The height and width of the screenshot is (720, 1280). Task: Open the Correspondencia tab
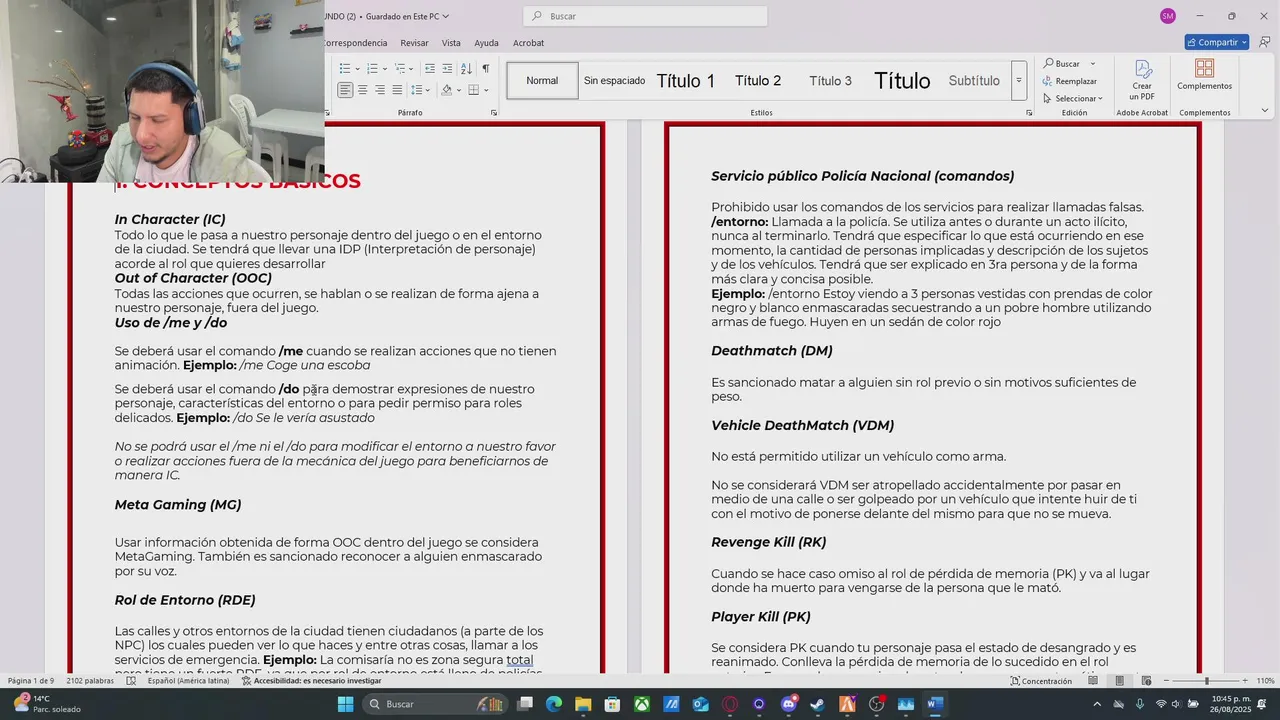point(356,43)
